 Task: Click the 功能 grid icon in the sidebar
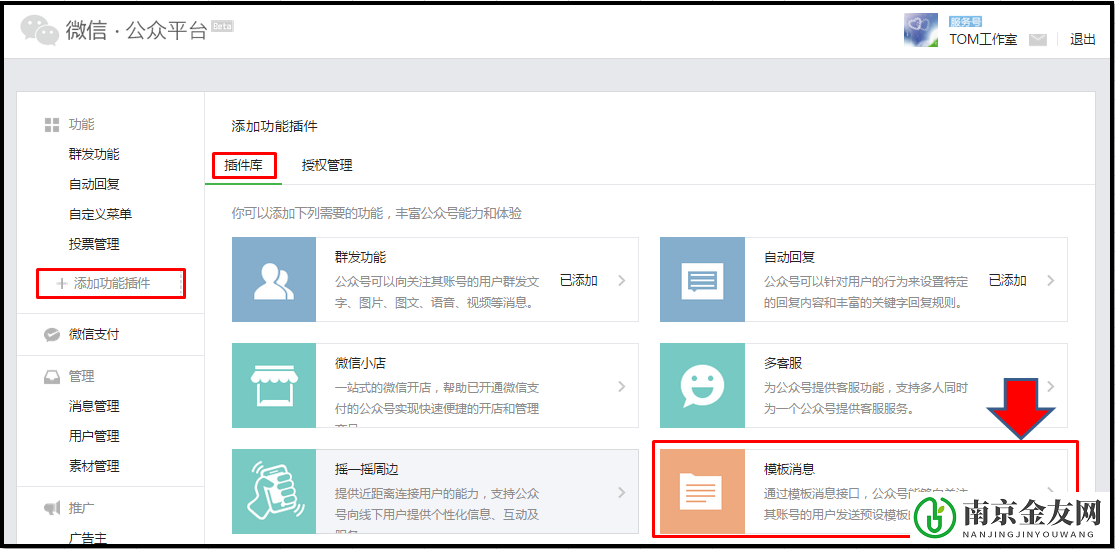click(x=51, y=125)
